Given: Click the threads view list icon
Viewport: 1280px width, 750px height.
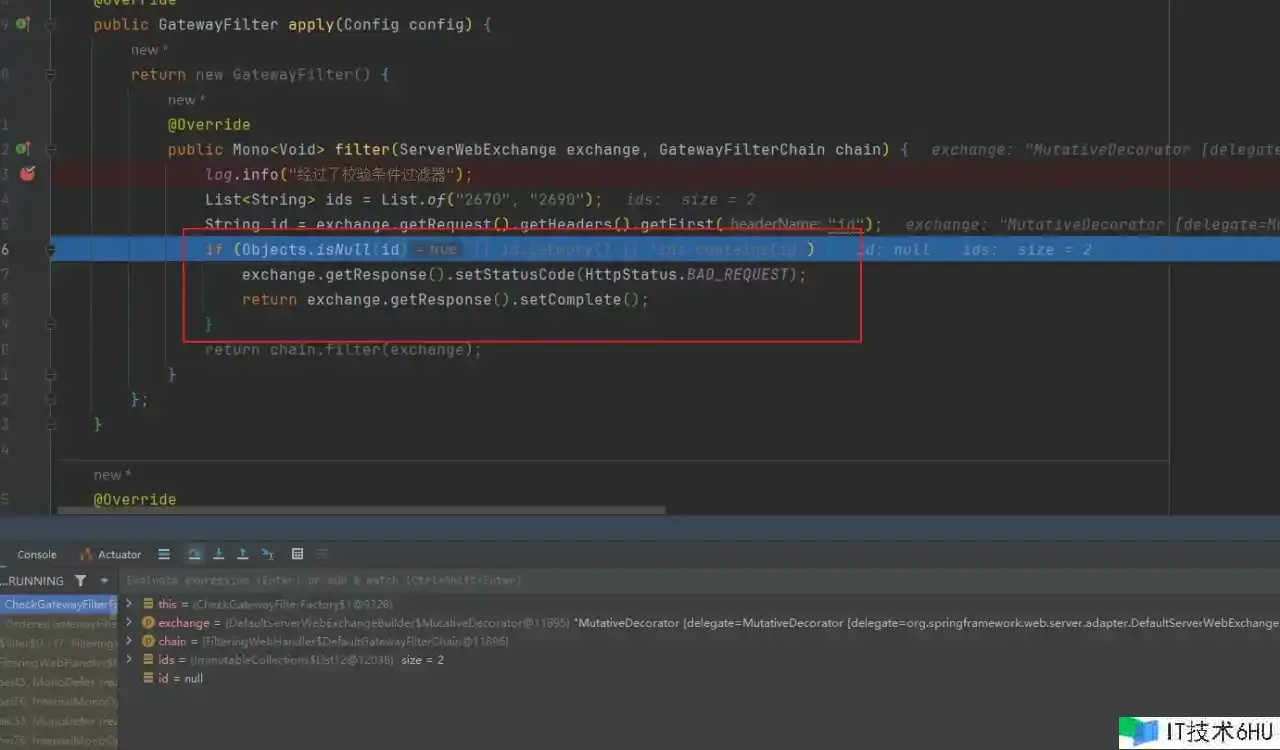Looking at the screenshot, I should 164,554.
